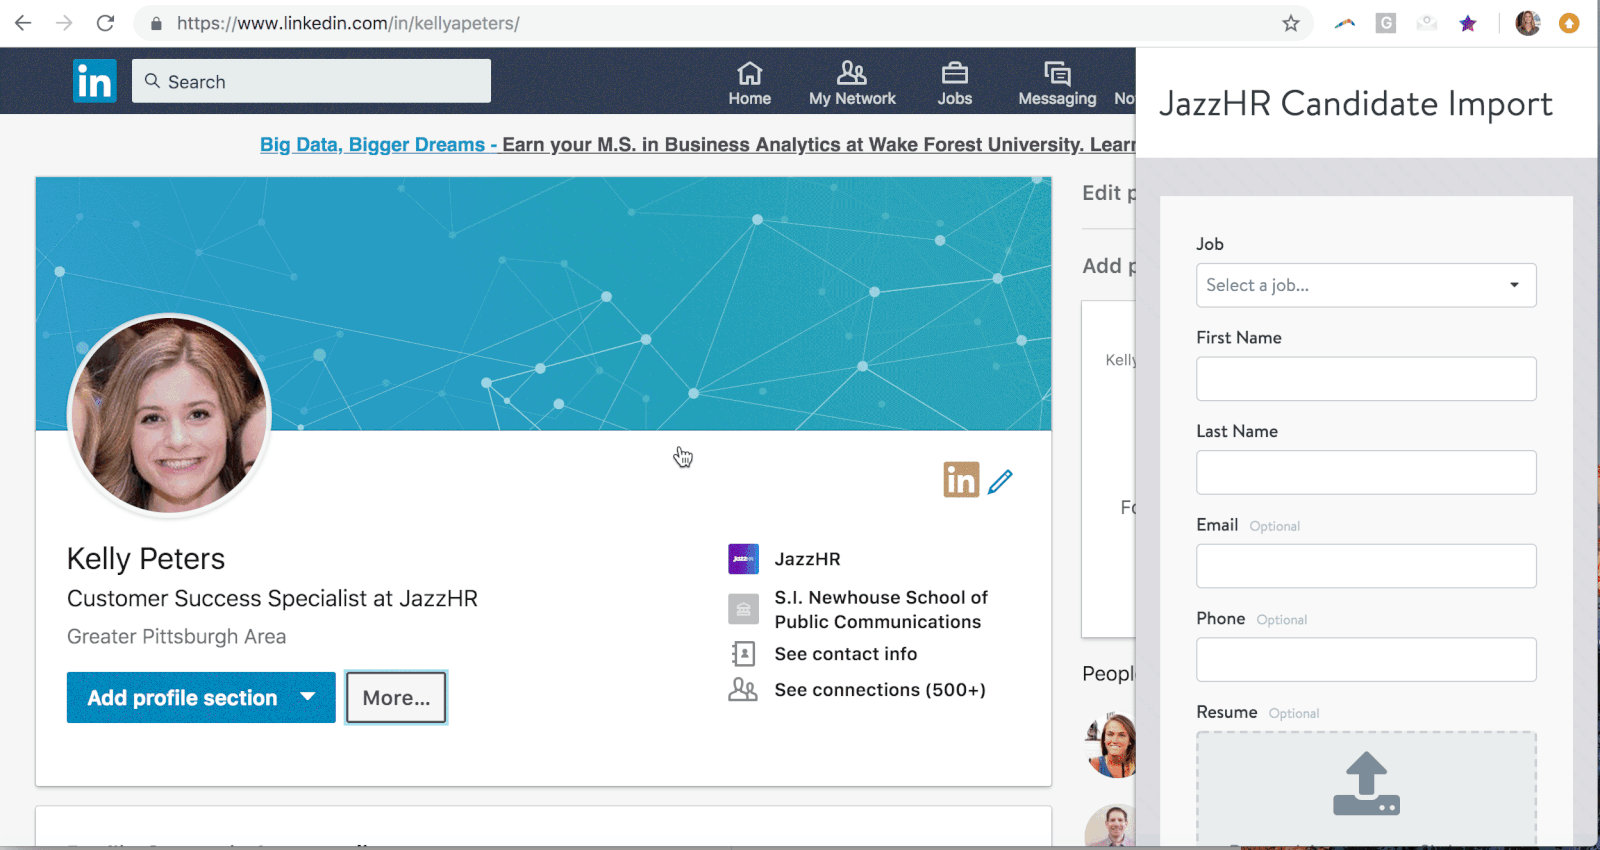This screenshot has height=850, width=1600.
Task: Click the Greater Pittsburgh Area location text
Action: (176, 637)
